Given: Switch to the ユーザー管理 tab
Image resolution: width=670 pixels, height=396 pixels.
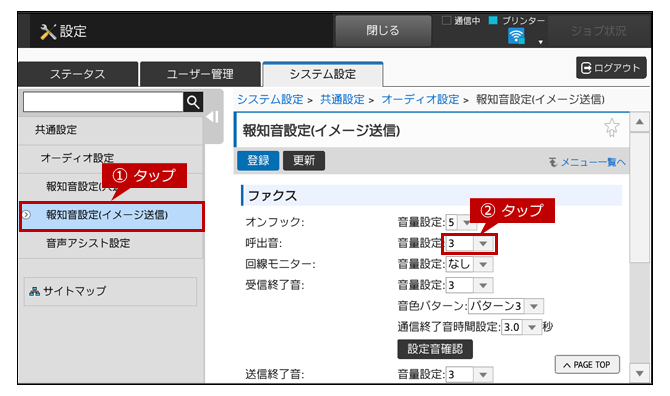Looking at the screenshot, I should pyautogui.click(x=200, y=74).
